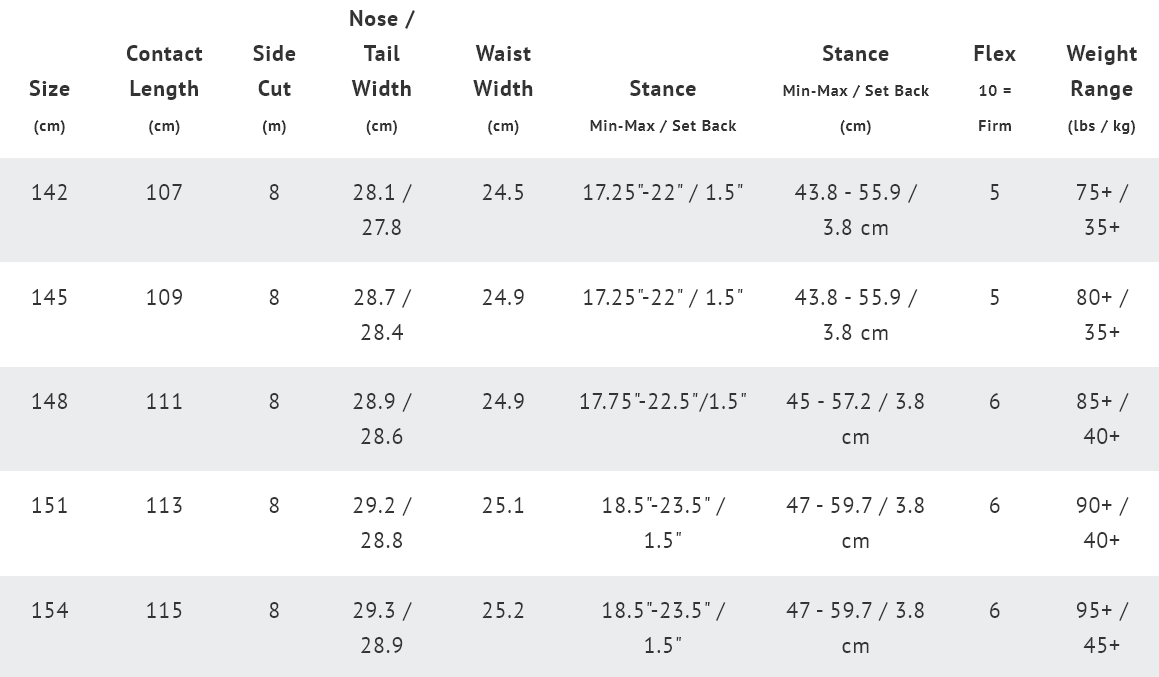1159x677 pixels.
Task: Click the Side Cut column header
Action: (x=274, y=71)
